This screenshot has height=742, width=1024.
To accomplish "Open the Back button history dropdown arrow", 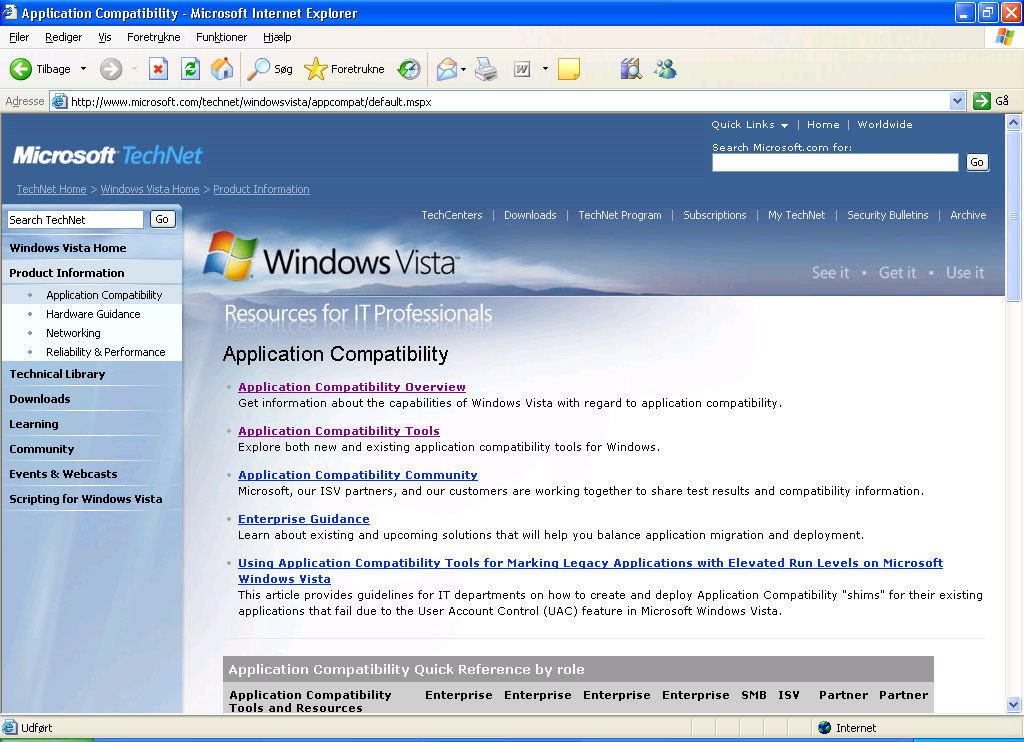I will coord(83,69).
